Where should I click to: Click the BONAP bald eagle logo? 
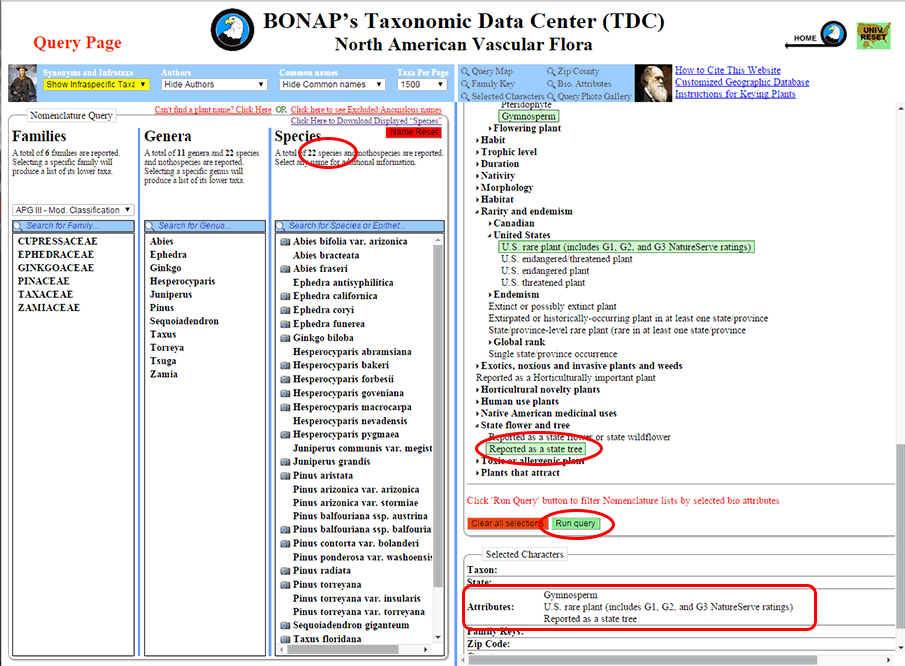point(232,31)
